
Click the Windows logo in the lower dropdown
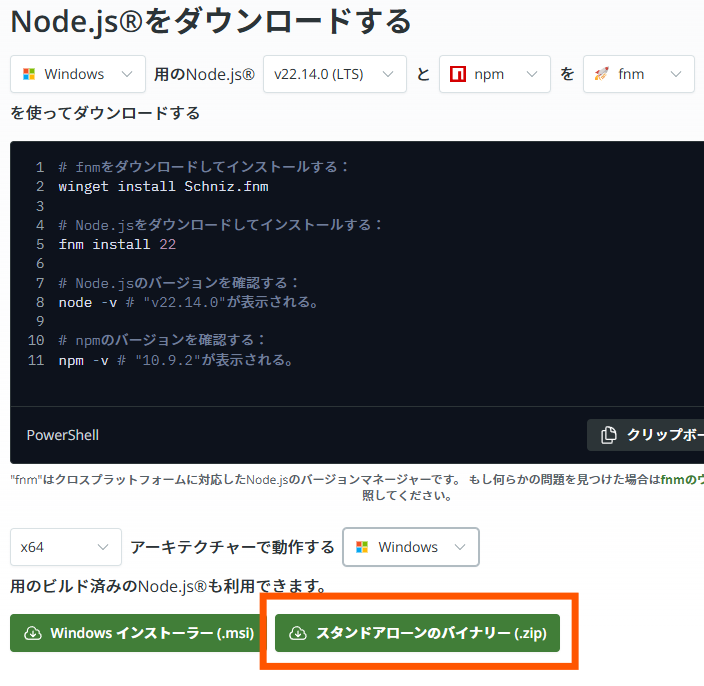pos(362,547)
